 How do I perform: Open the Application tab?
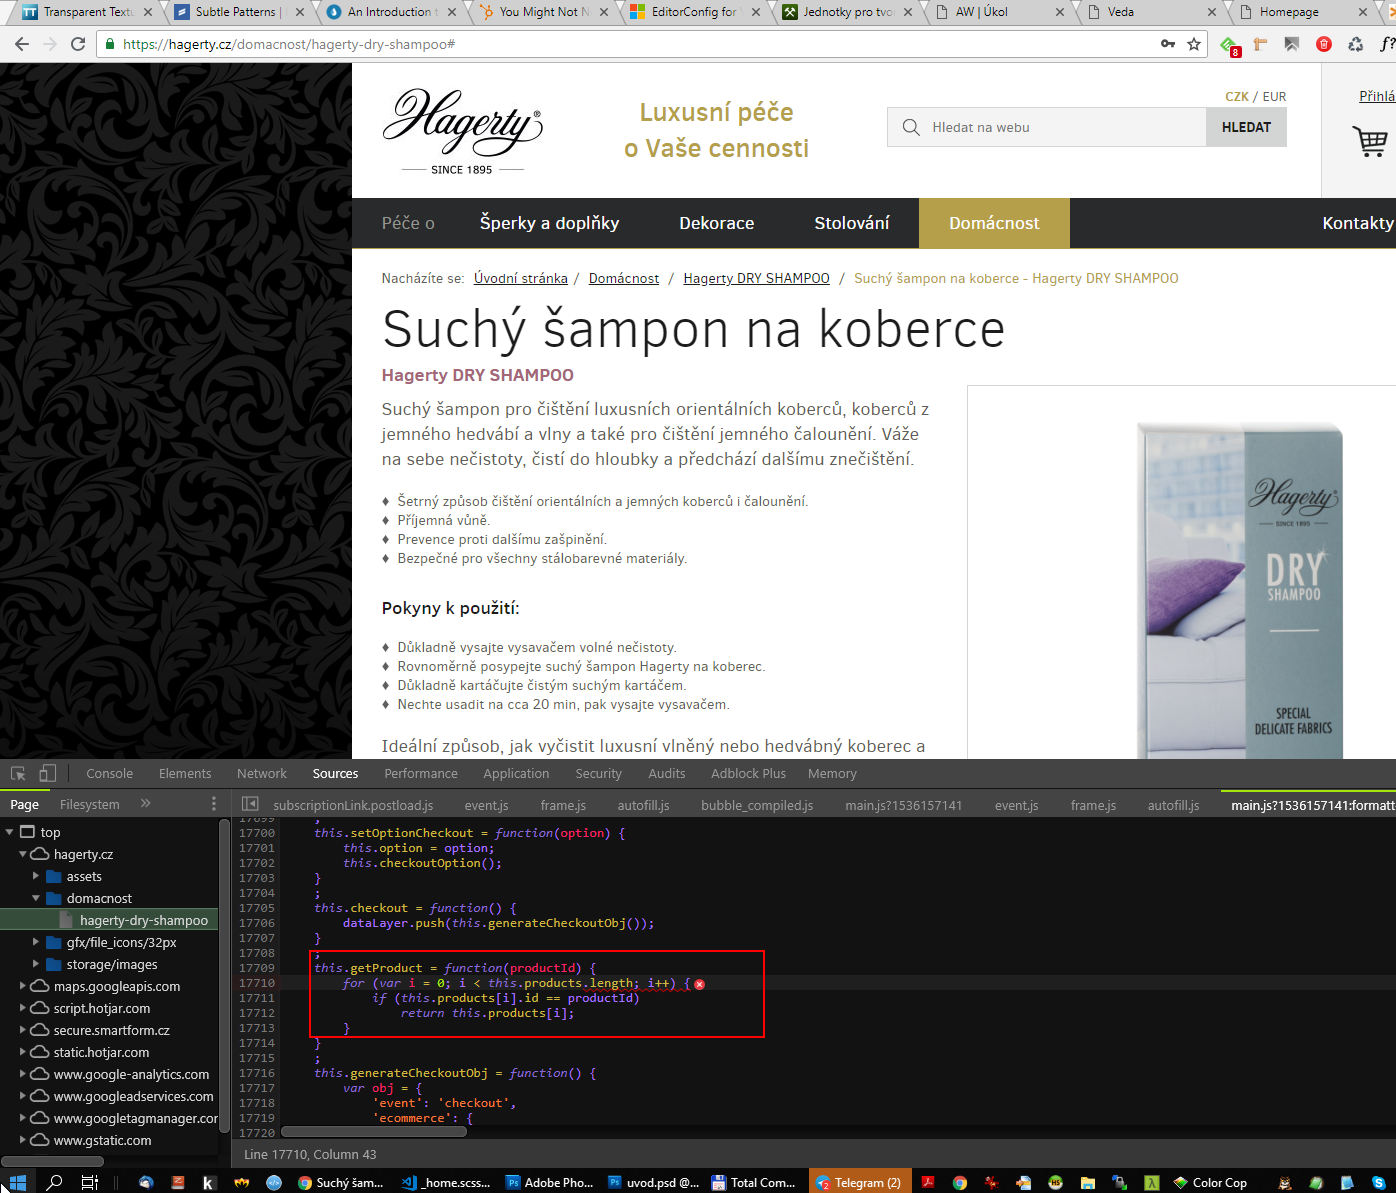516,773
